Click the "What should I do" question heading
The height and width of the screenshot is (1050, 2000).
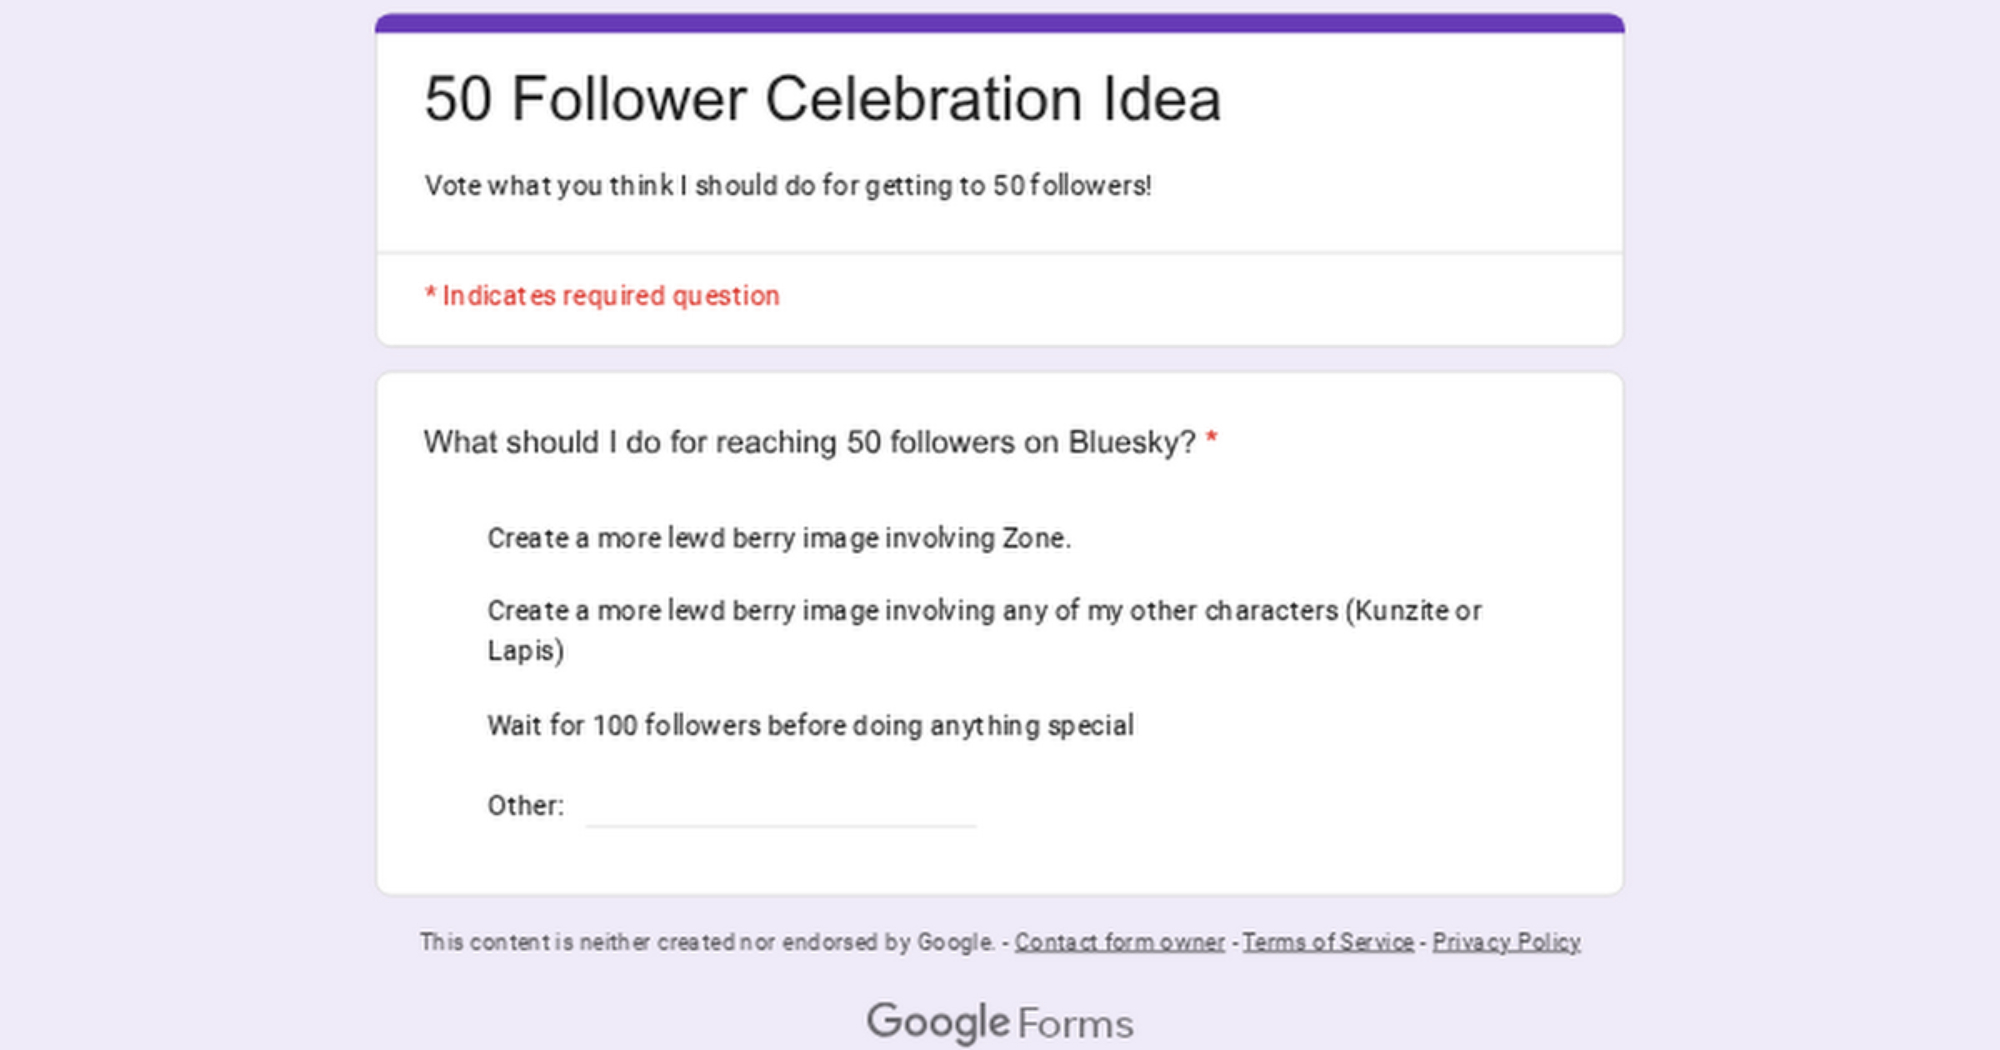pos(808,442)
